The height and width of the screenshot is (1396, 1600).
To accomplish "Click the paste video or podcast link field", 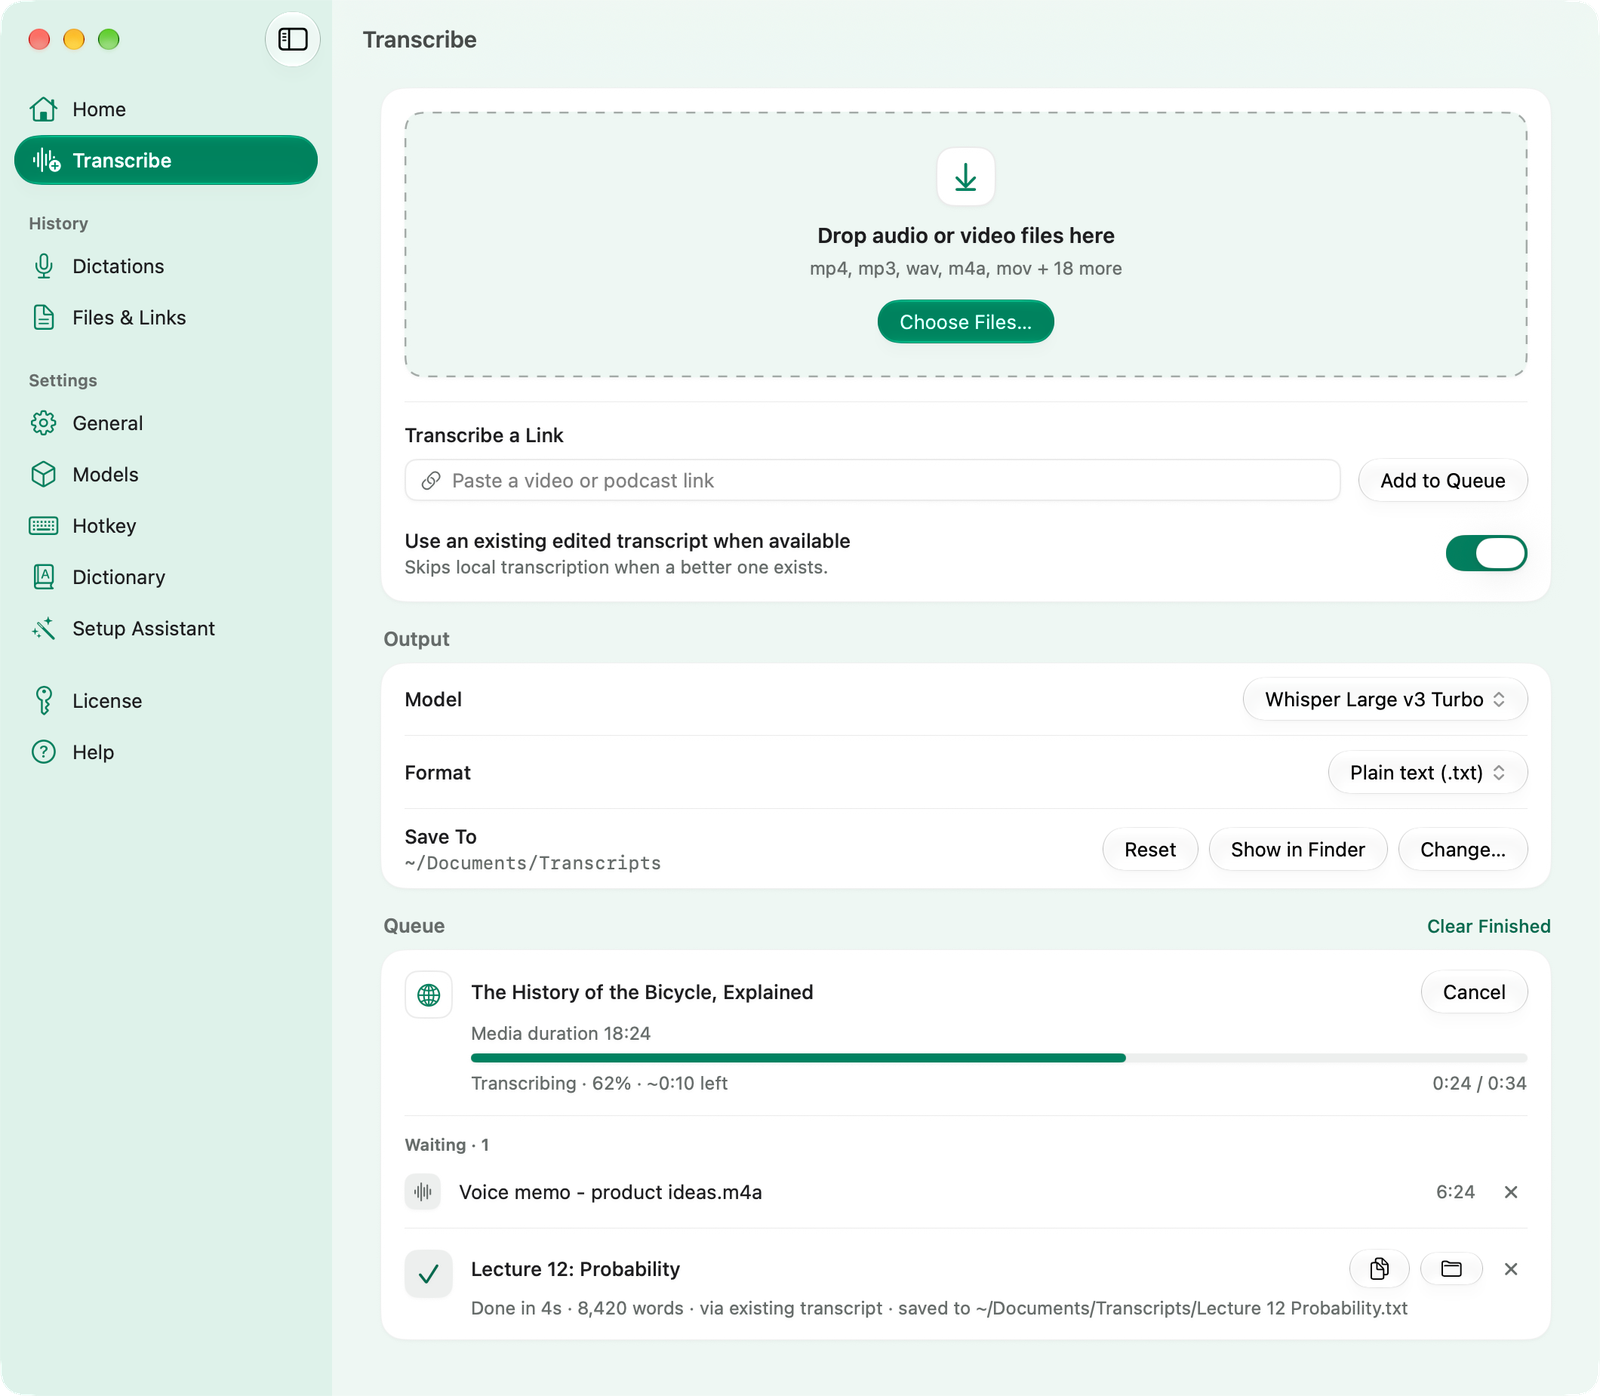I will coord(872,481).
